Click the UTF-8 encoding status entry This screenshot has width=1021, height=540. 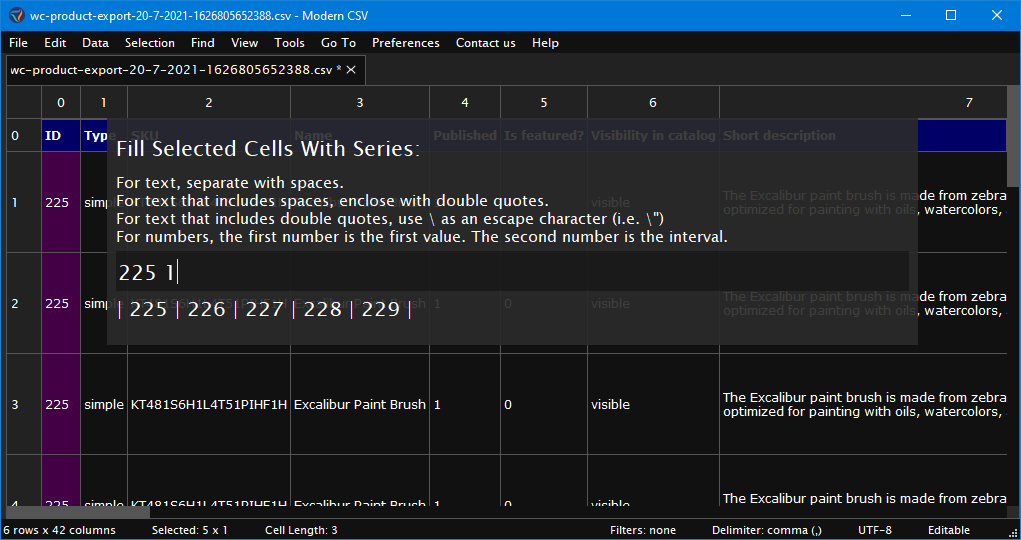pos(874,530)
